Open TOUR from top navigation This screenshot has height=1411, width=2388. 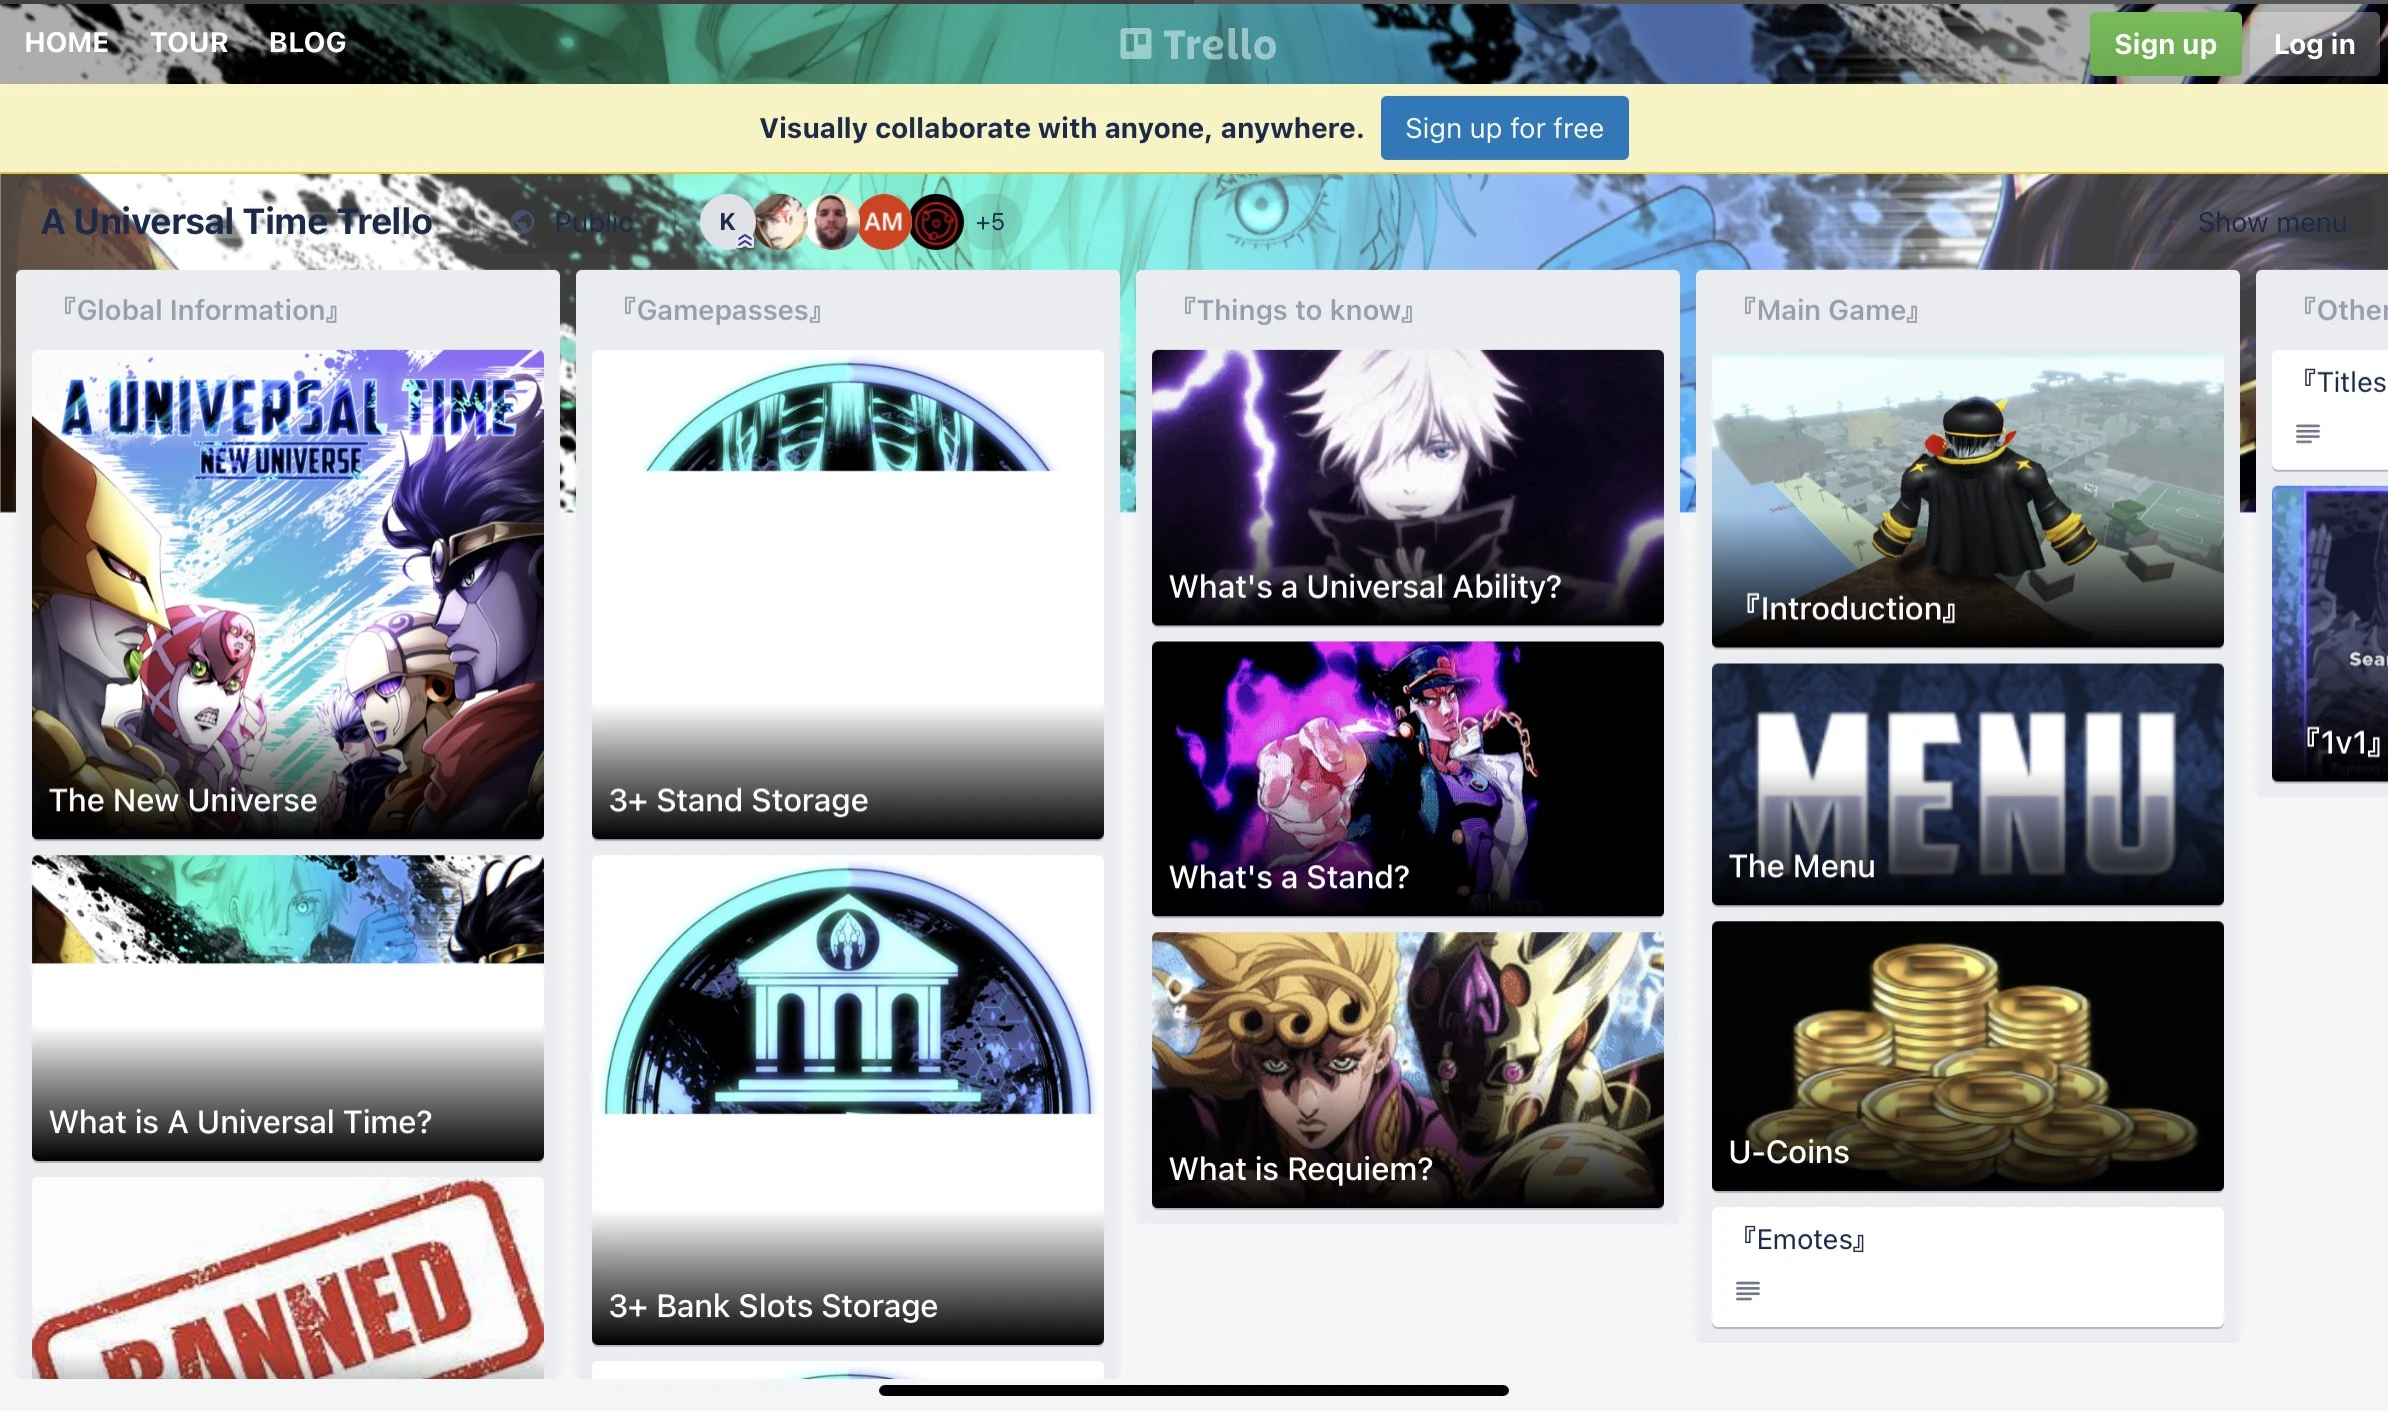pyautogui.click(x=189, y=42)
